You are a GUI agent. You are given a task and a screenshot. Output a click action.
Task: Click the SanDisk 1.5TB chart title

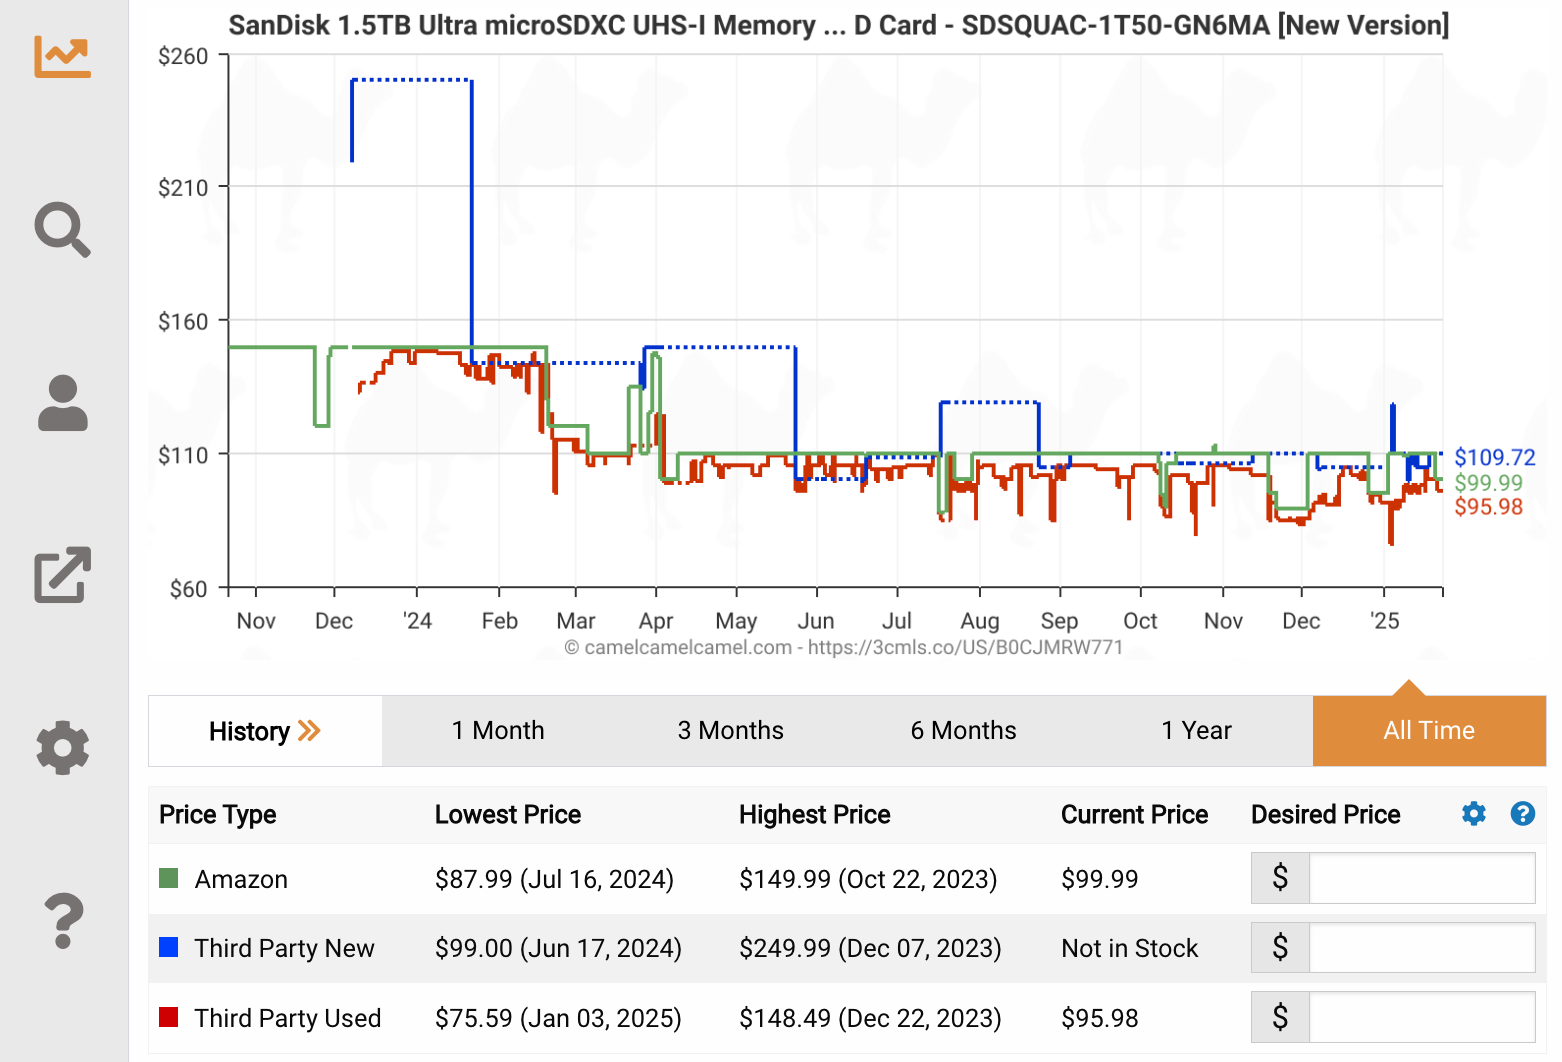tap(838, 25)
